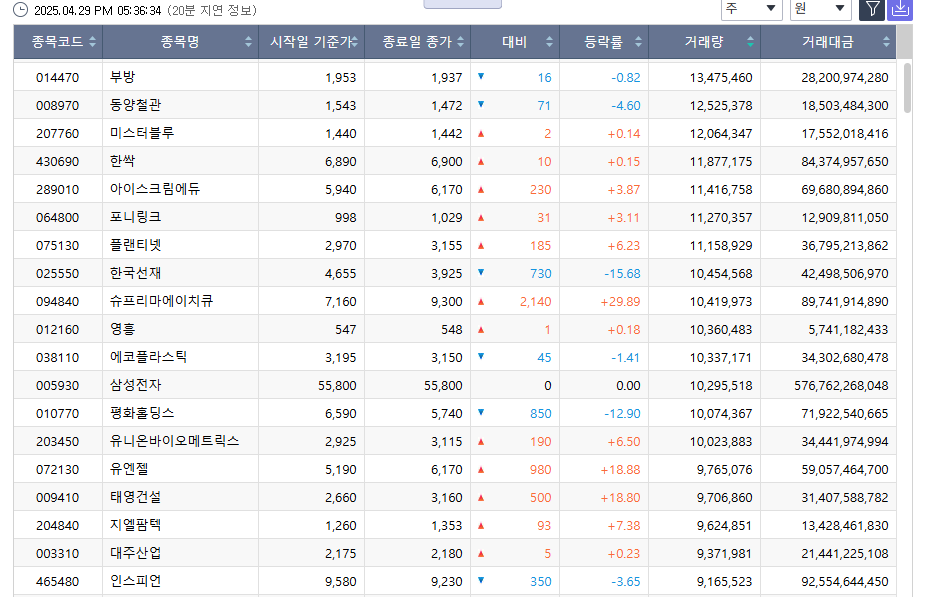Click the 20분 지연 정보 notice text

tap(212, 11)
